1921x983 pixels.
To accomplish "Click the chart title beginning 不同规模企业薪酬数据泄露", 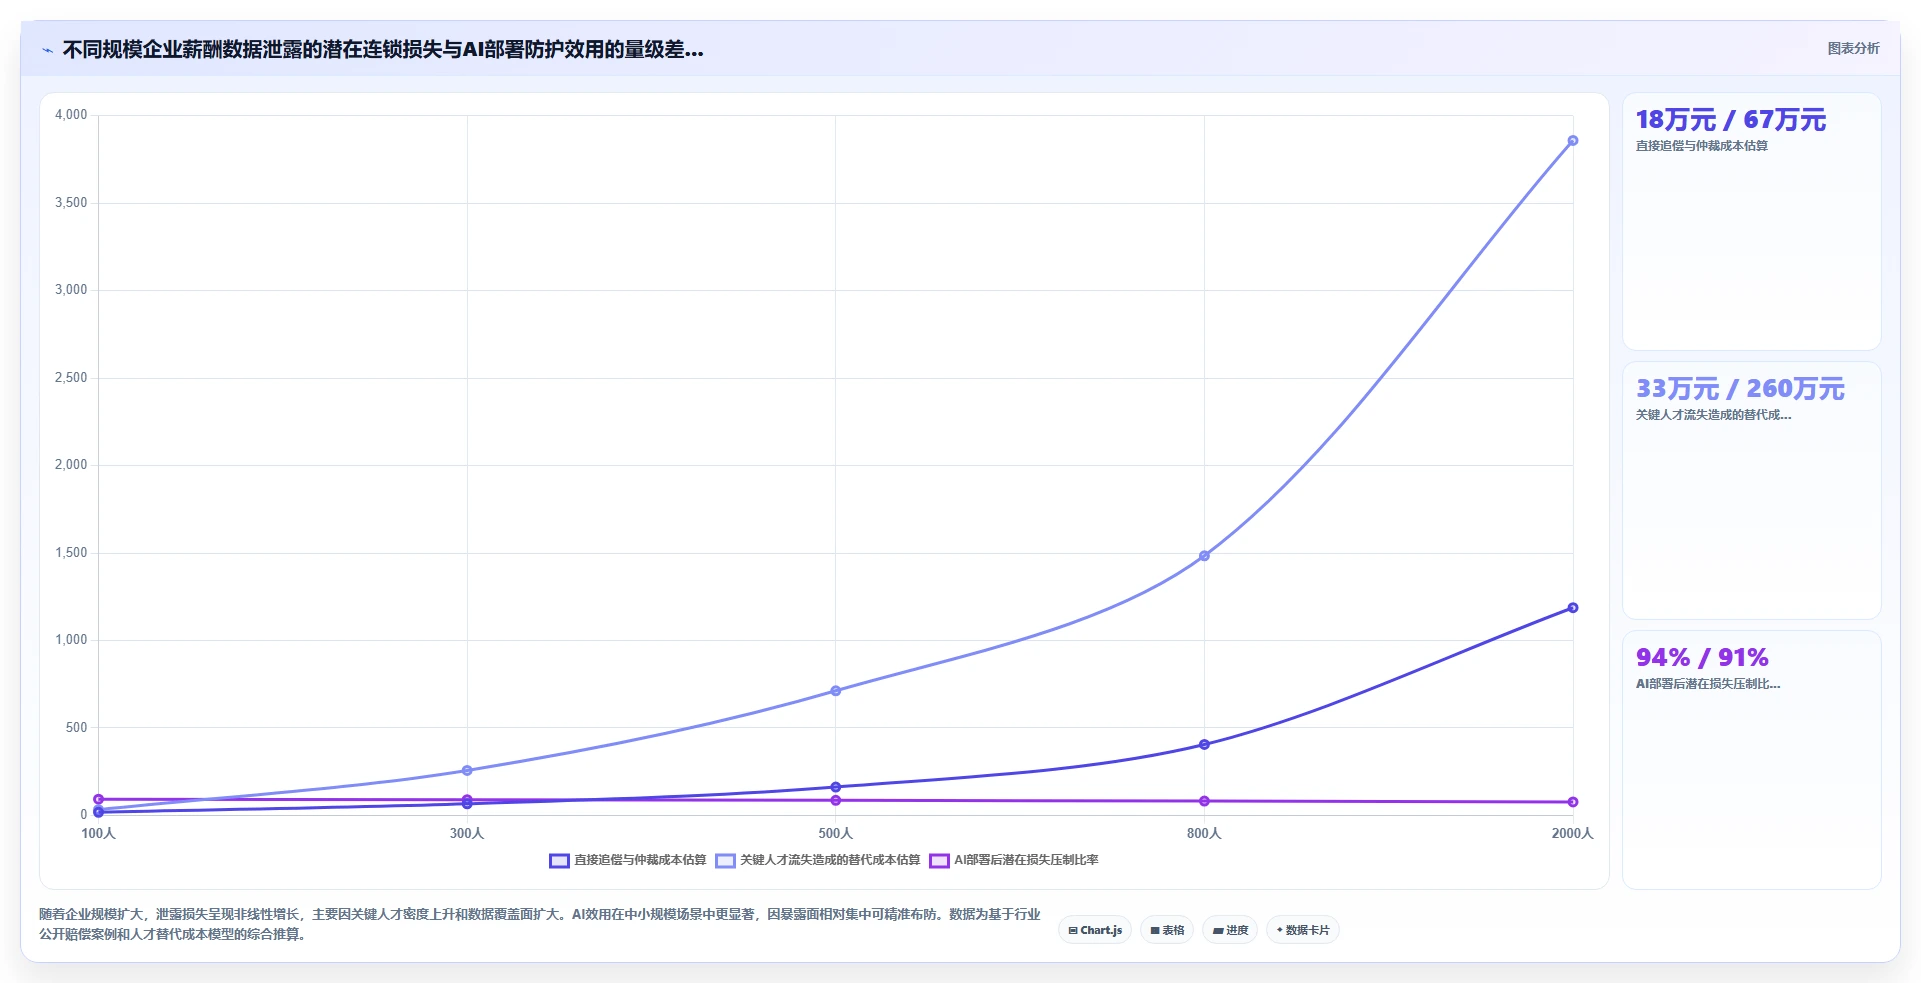I will coord(383,50).
